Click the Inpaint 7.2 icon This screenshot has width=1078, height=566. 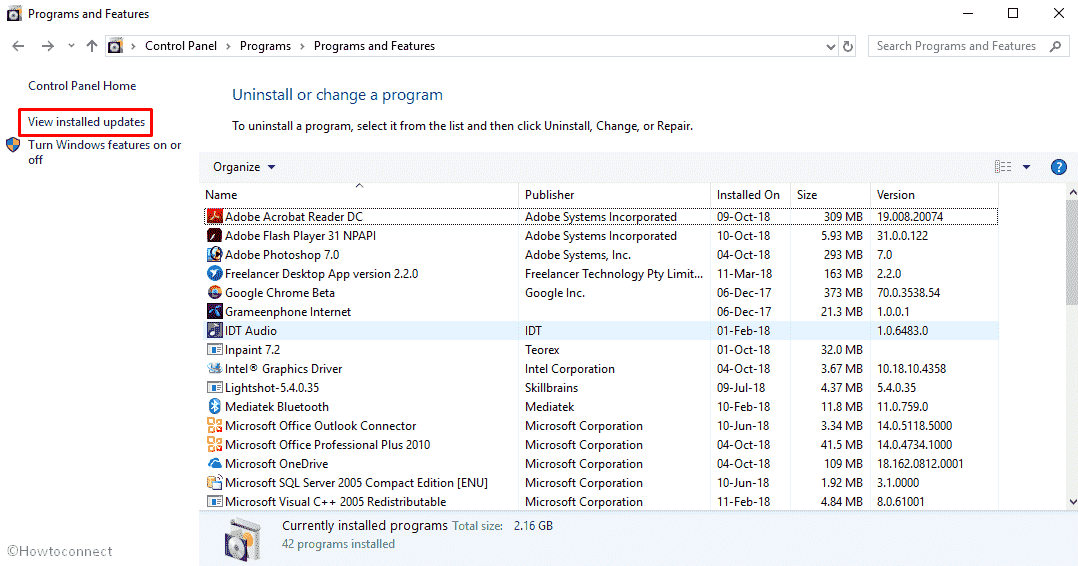click(214, 350)
